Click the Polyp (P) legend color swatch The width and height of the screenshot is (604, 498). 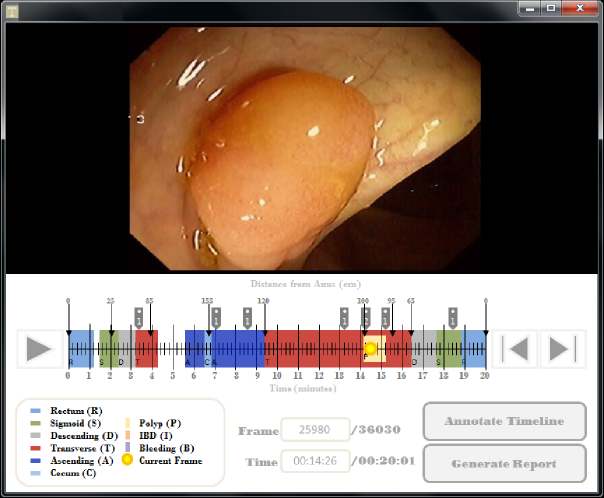(128, 423)
